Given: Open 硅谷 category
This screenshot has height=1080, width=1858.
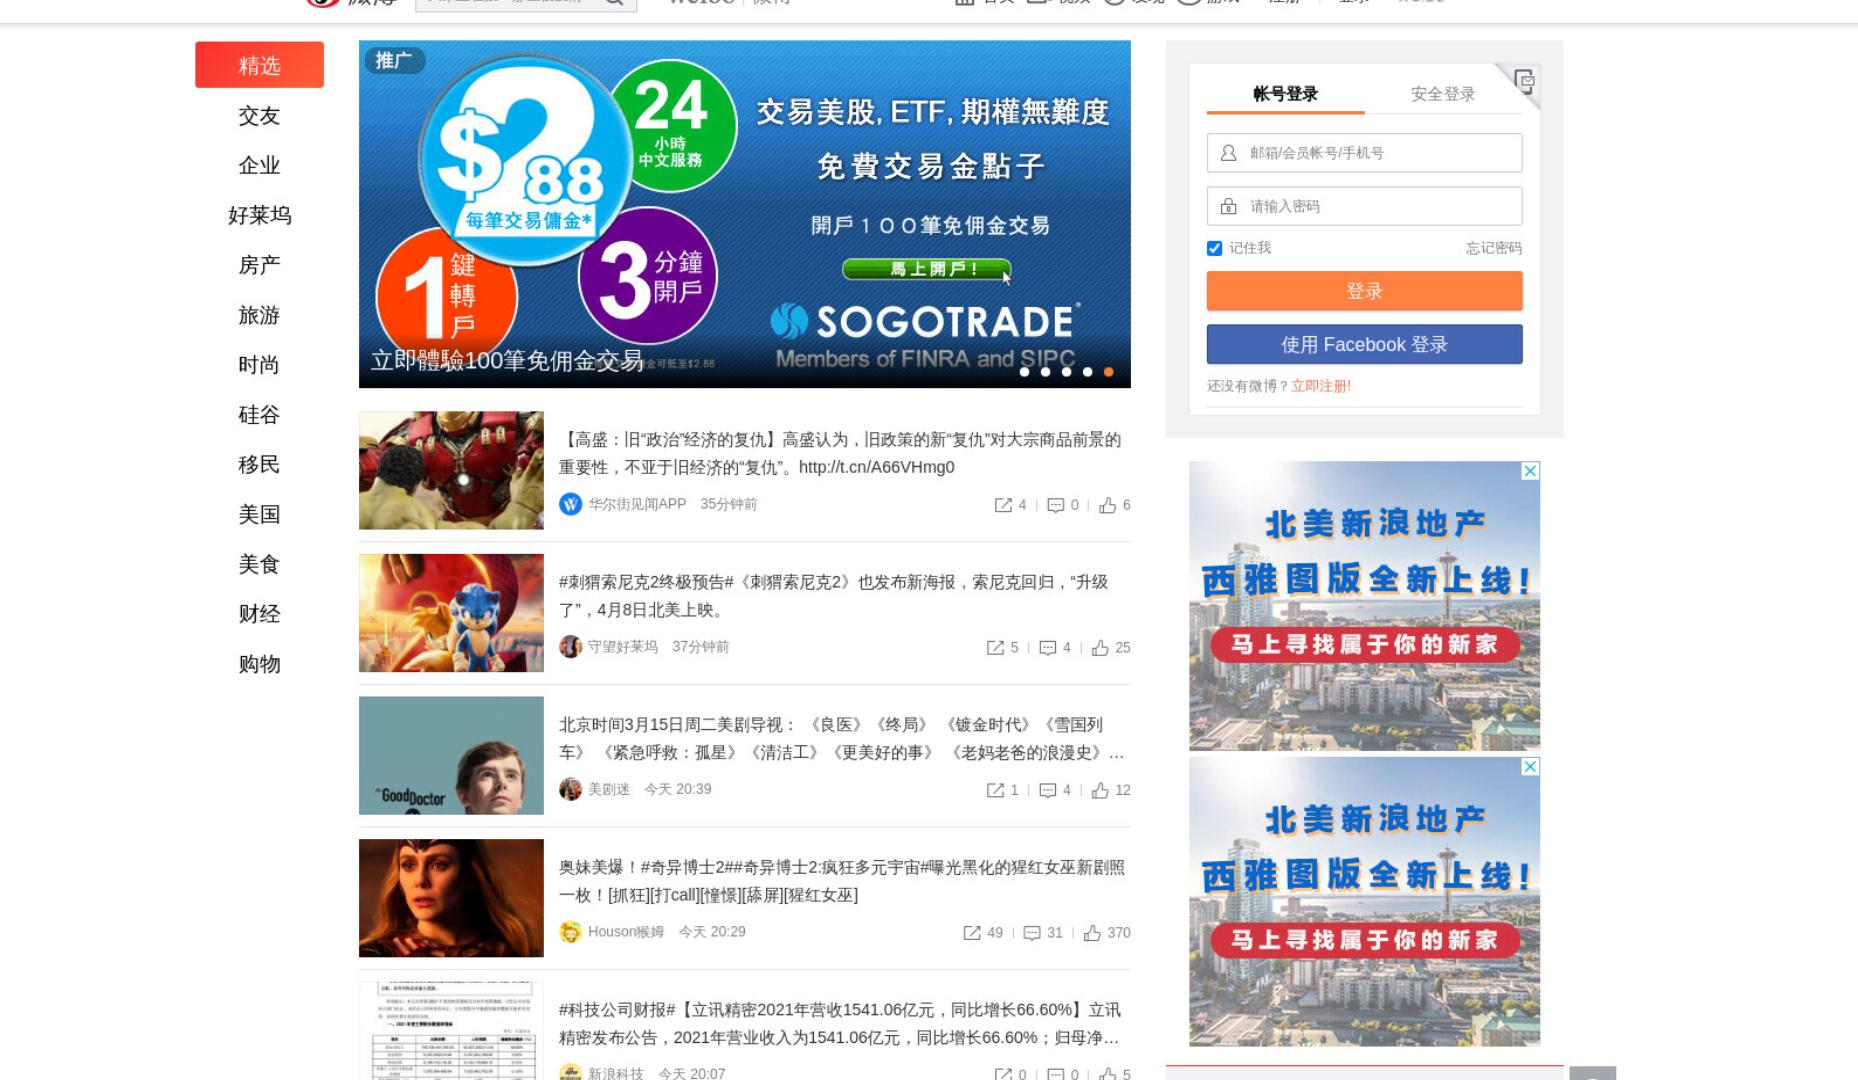Looking at the screenshot, I should coord(259,415).
